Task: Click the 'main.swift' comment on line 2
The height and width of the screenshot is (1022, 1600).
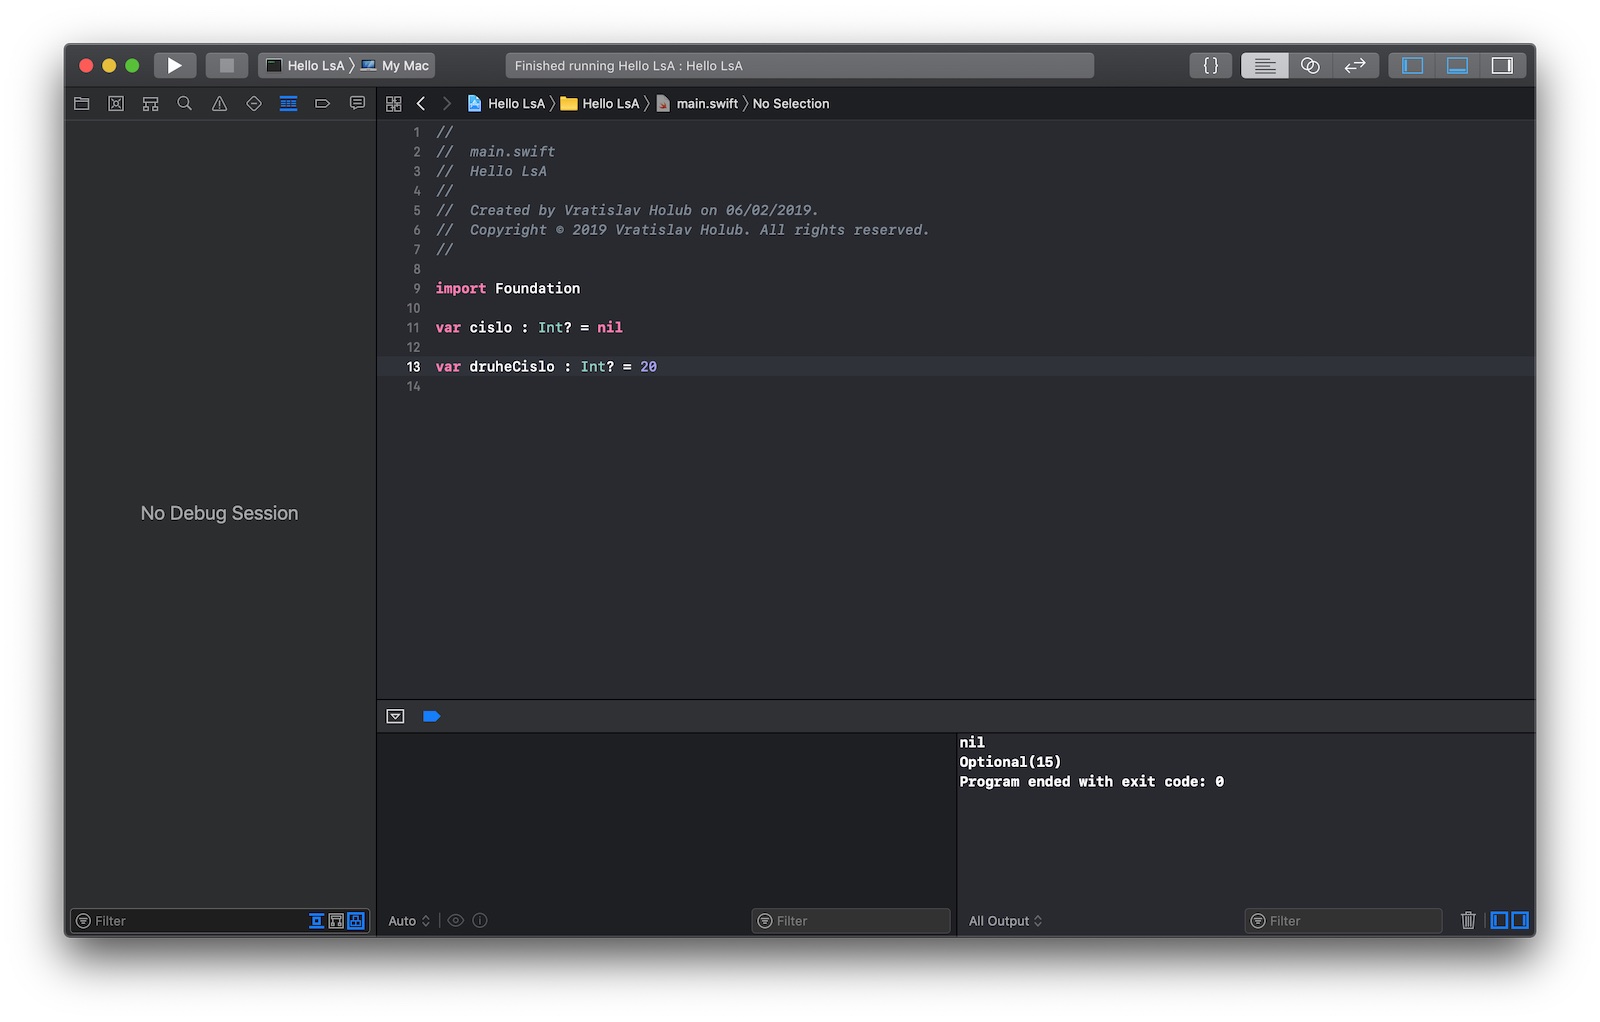Action: 496,152
